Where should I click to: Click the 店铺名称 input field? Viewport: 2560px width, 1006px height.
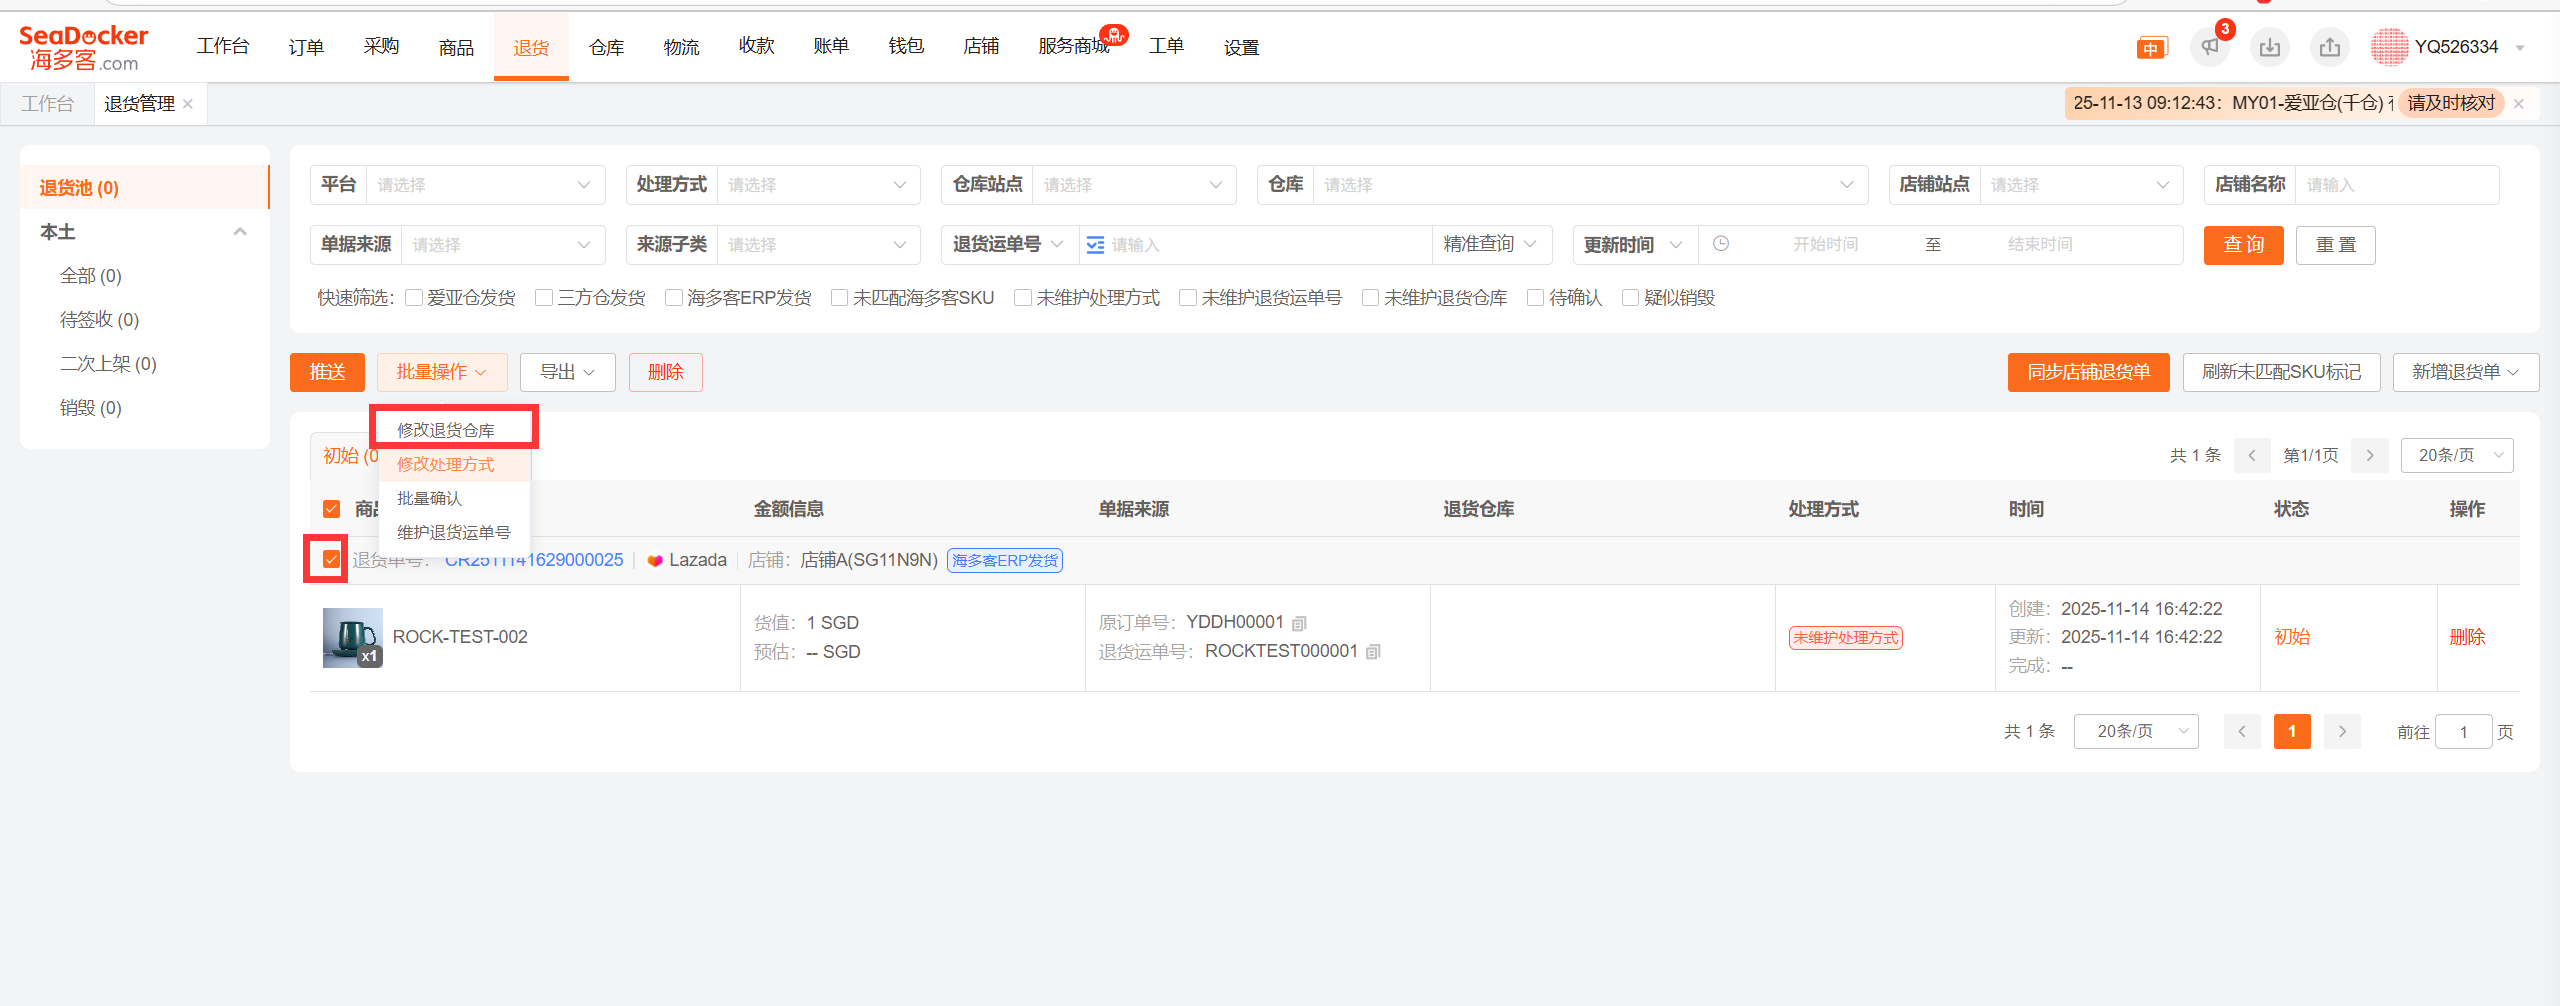(x=2395, y=185)
